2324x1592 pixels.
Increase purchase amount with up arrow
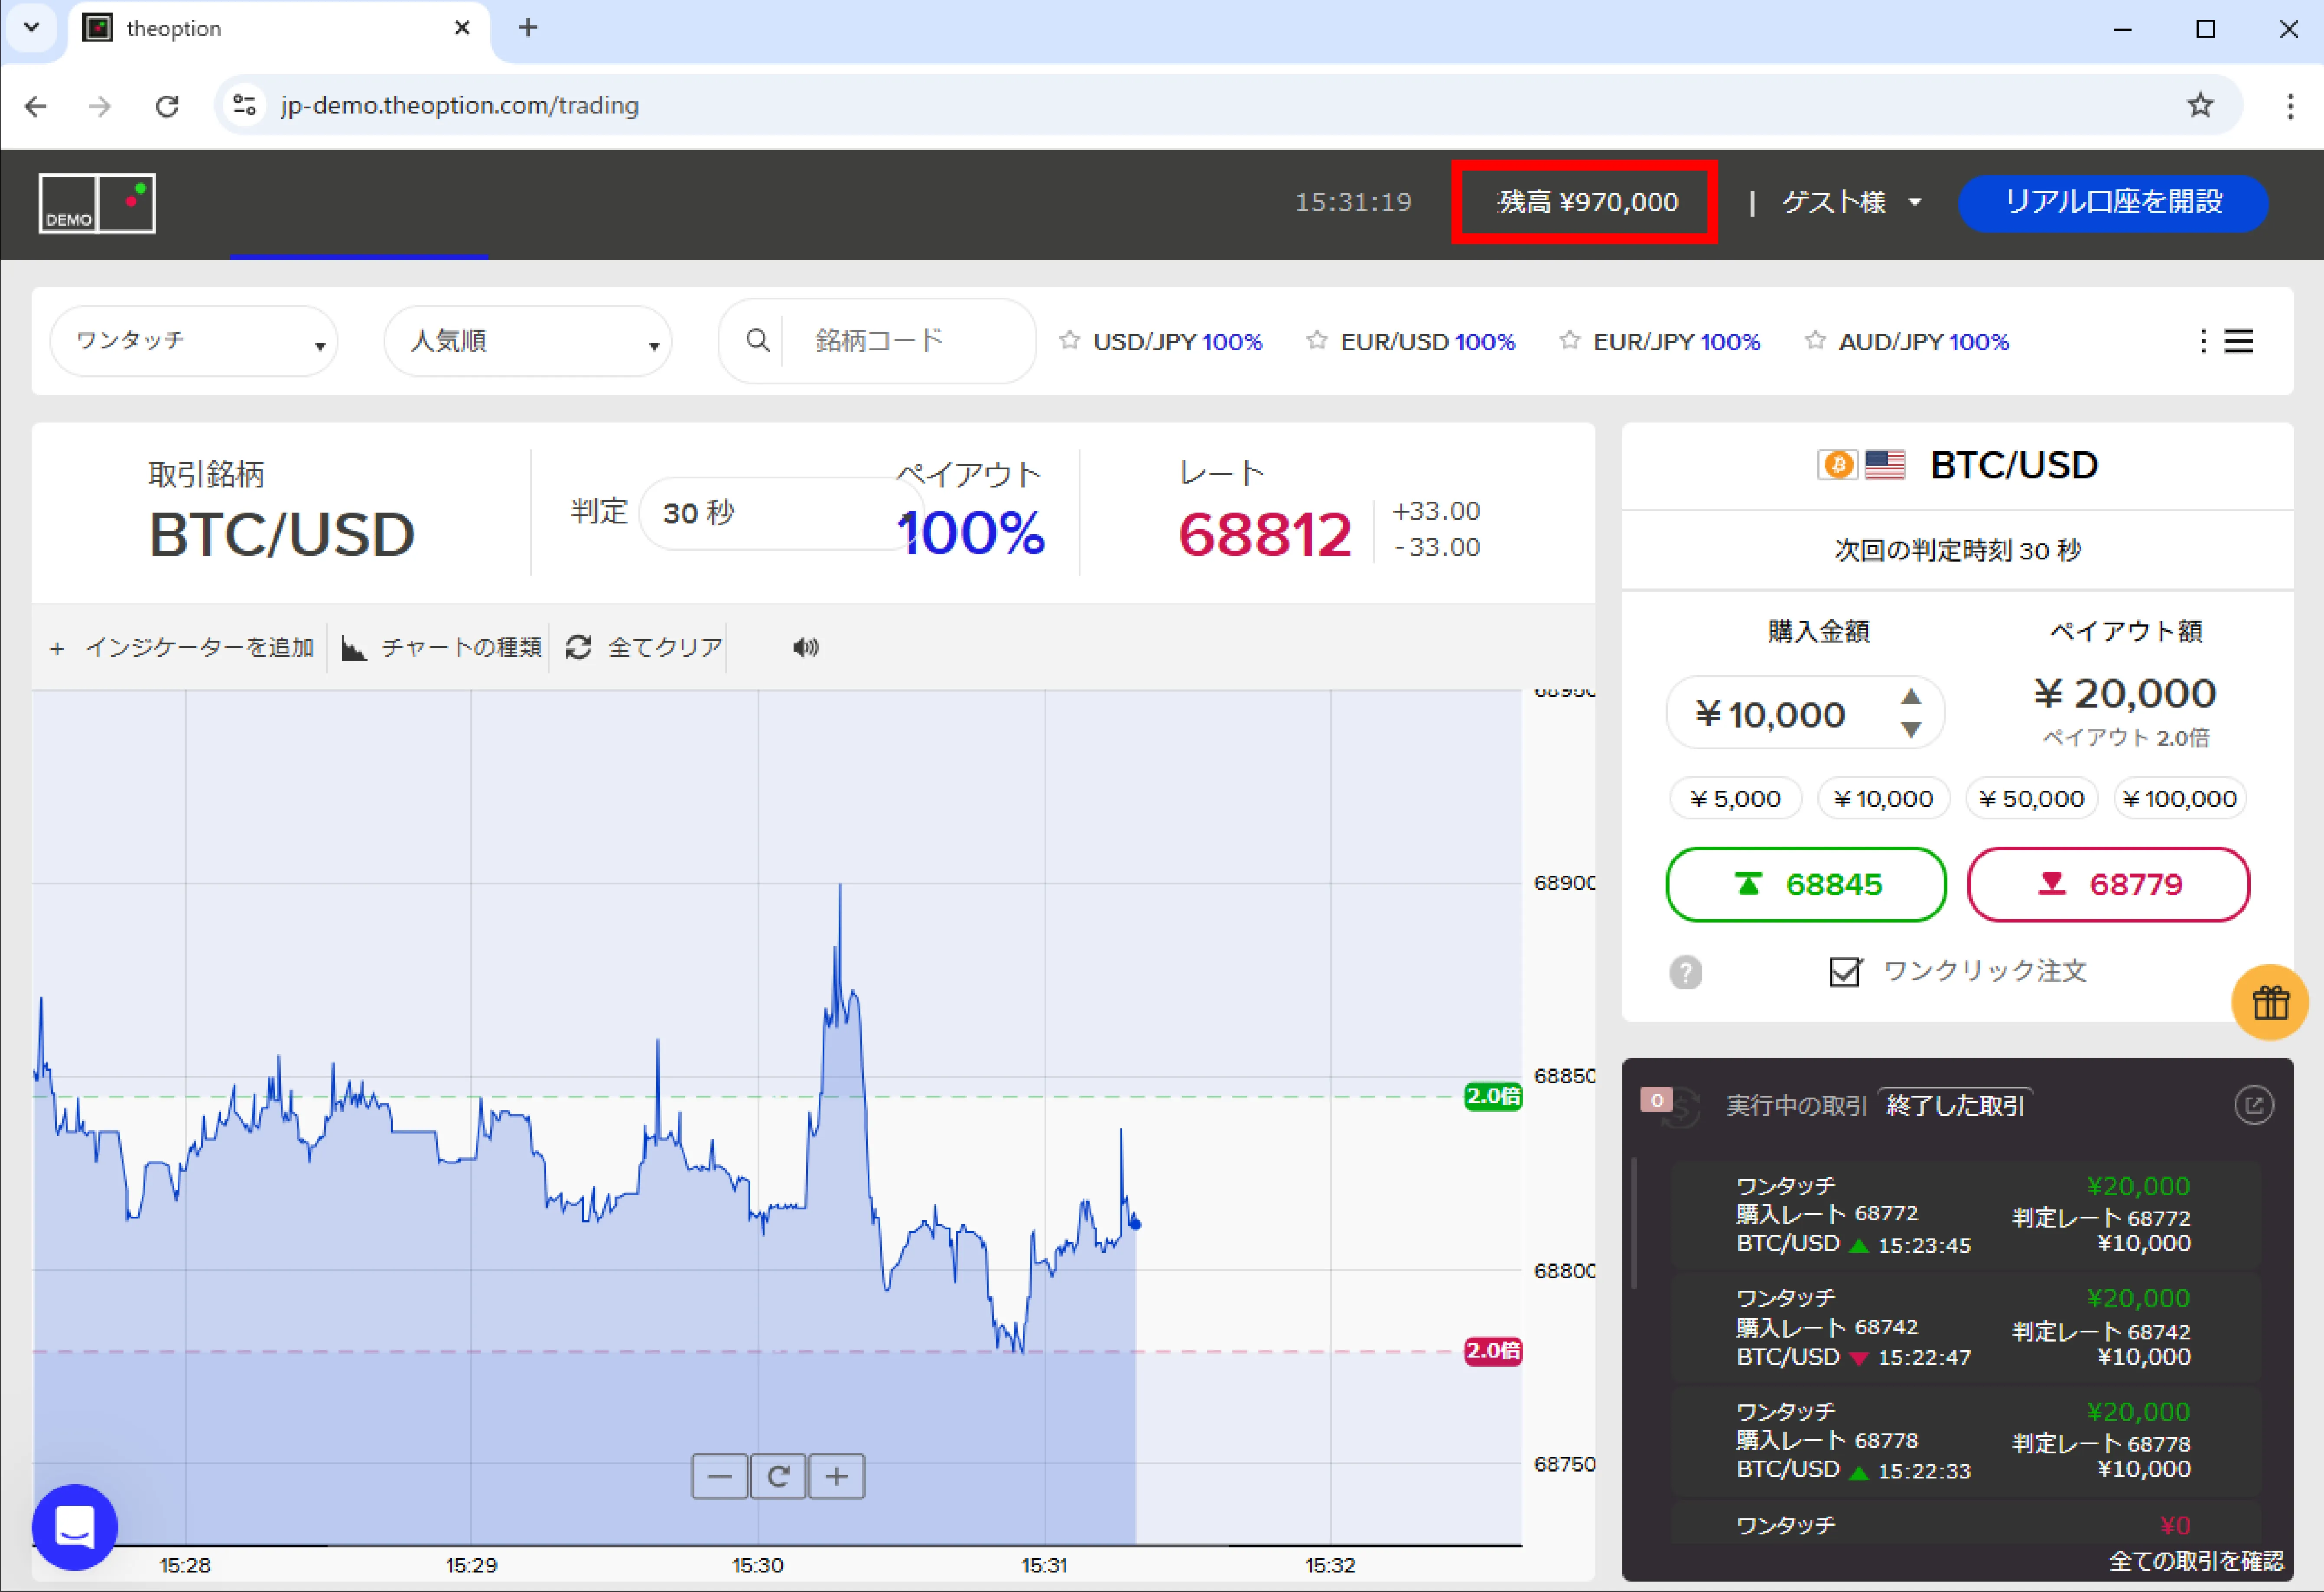[x=1911, y=696]
